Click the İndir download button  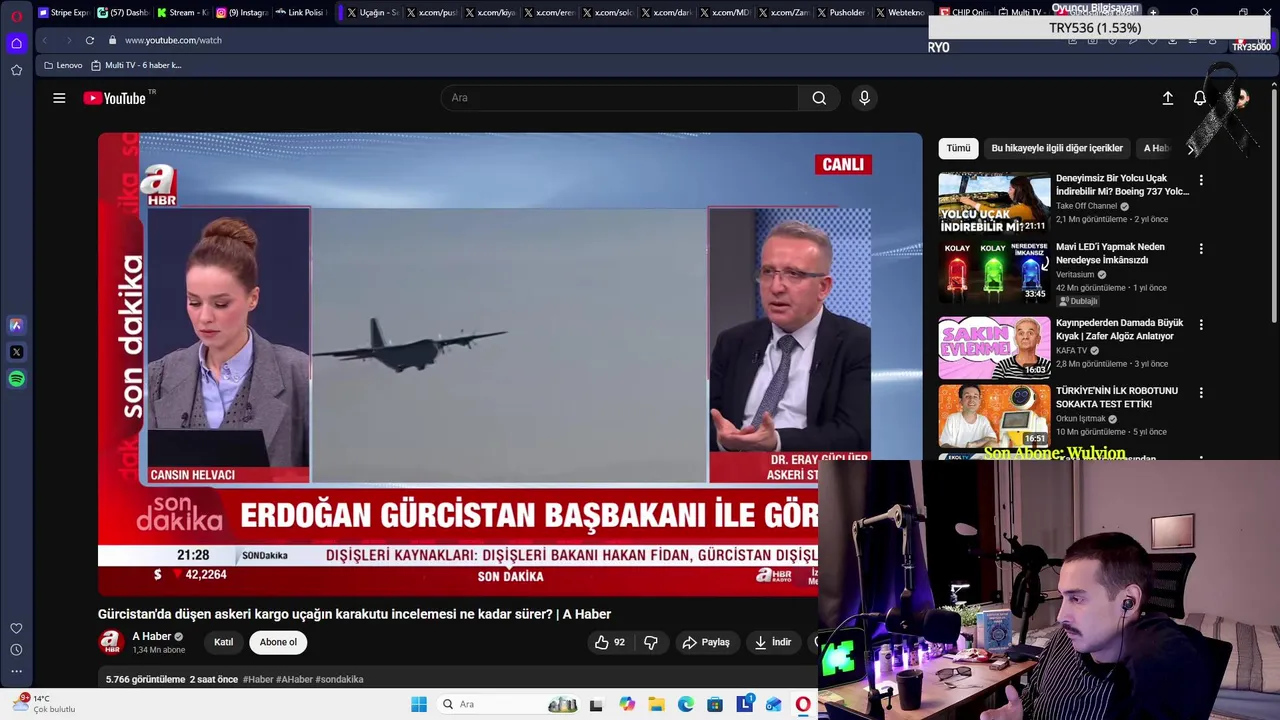tap(773, 642)
